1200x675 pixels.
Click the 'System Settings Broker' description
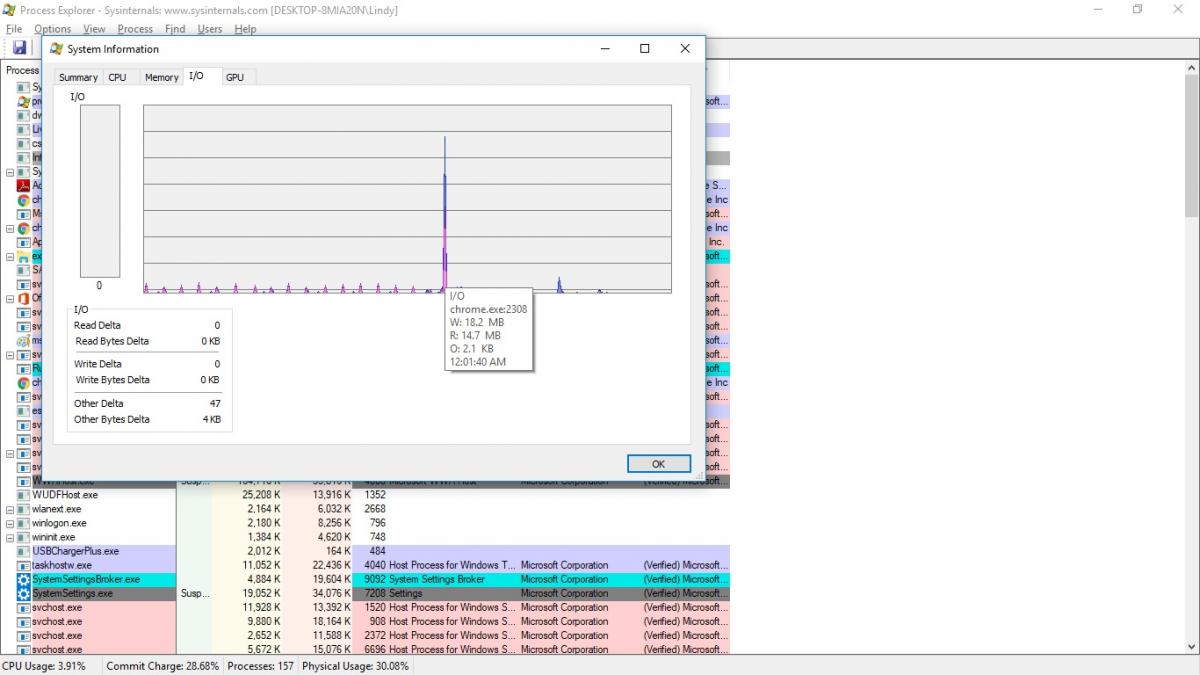(436, 579)
